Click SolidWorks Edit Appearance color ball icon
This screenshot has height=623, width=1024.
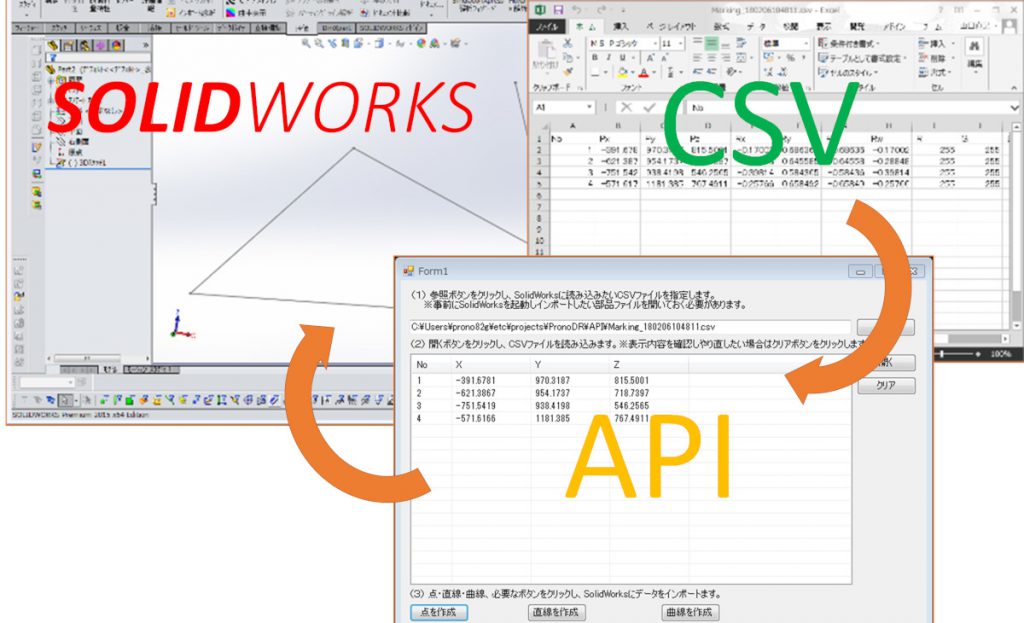(421, 43)
